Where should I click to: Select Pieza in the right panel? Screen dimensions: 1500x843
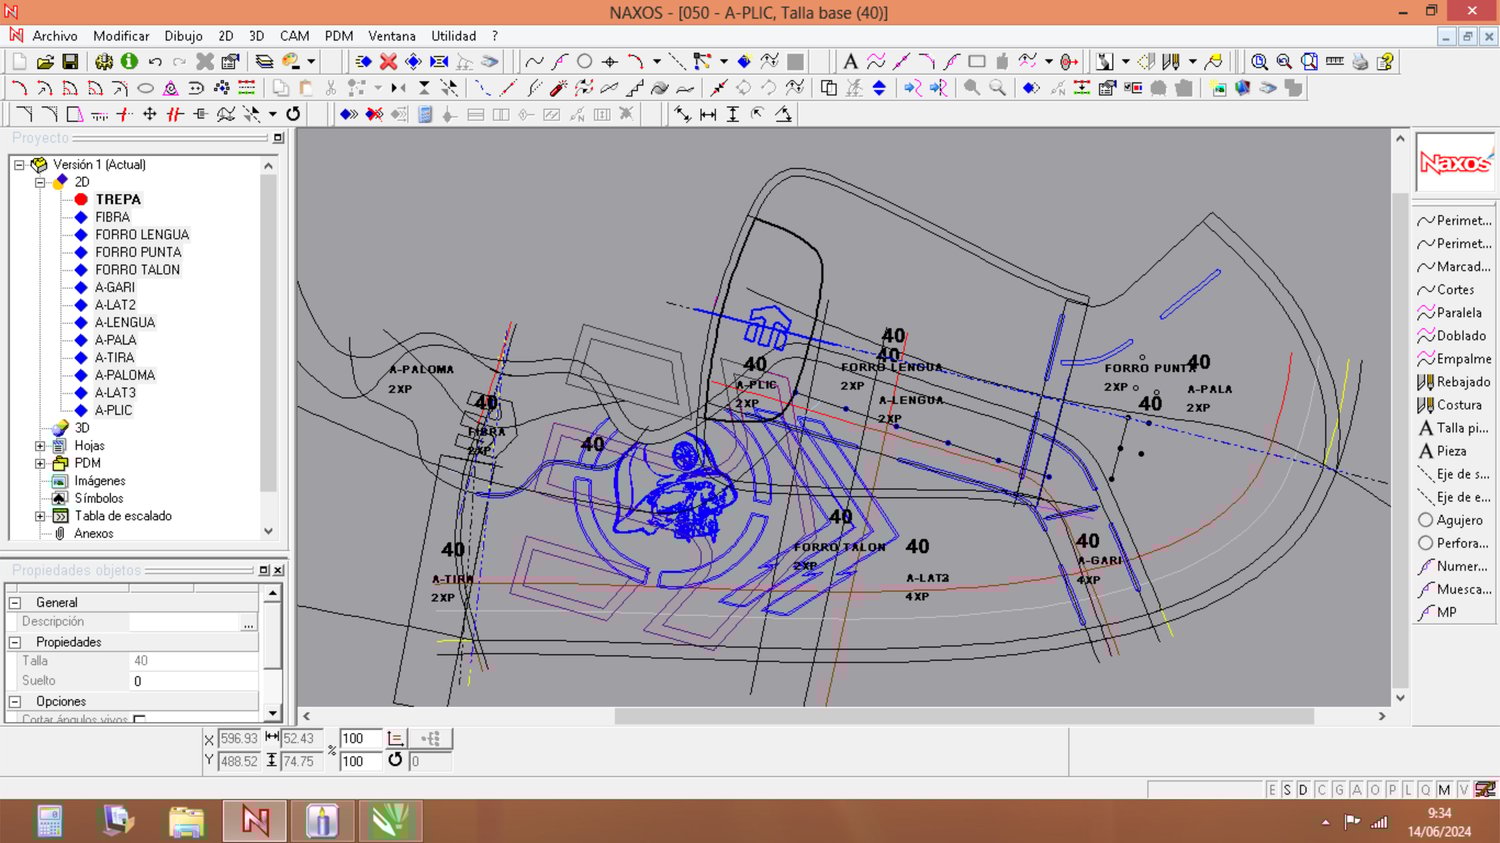coord(1453,451)
